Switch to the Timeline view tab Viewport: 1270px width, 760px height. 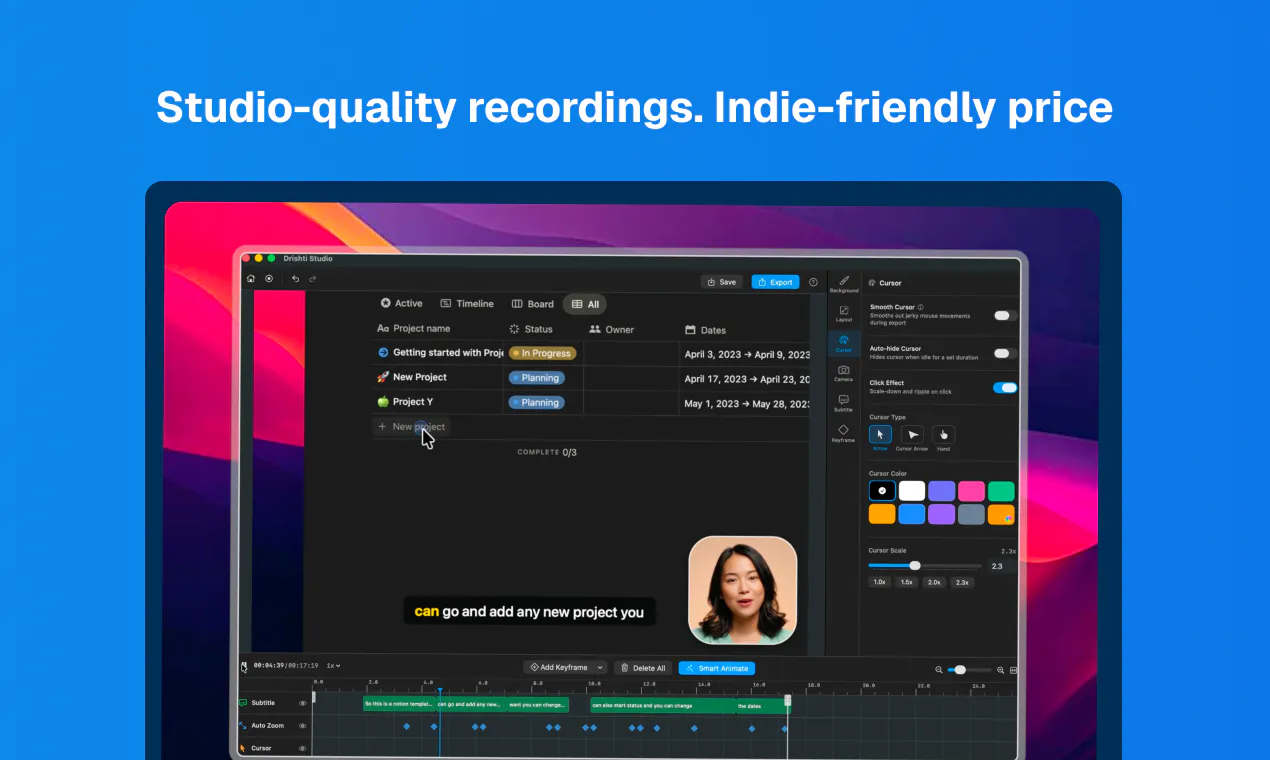point(467,303)
